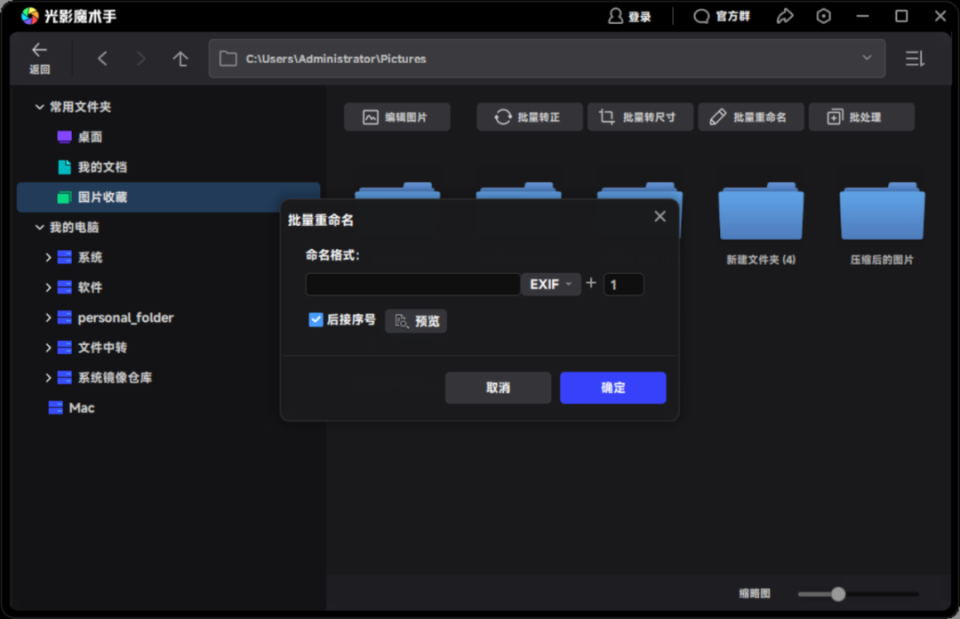Screen dimensions: 960x619
Task: Confirm renaming with the 确定 button
Action: (612, 388)
